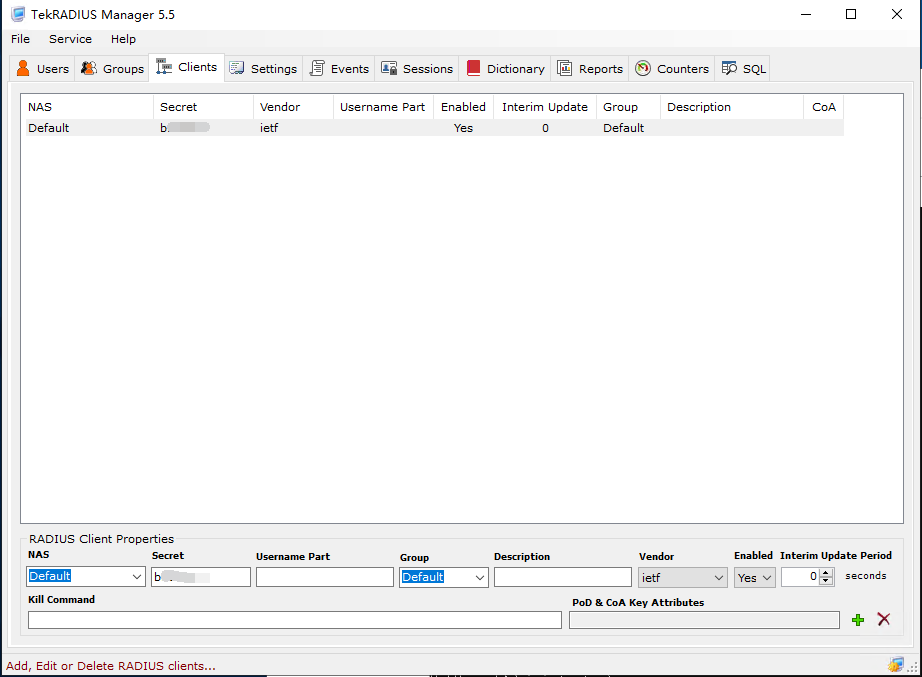This screenshot has width=922, height=677.
Task: Click the 0 cell under Interim Update
Action: 545,128
